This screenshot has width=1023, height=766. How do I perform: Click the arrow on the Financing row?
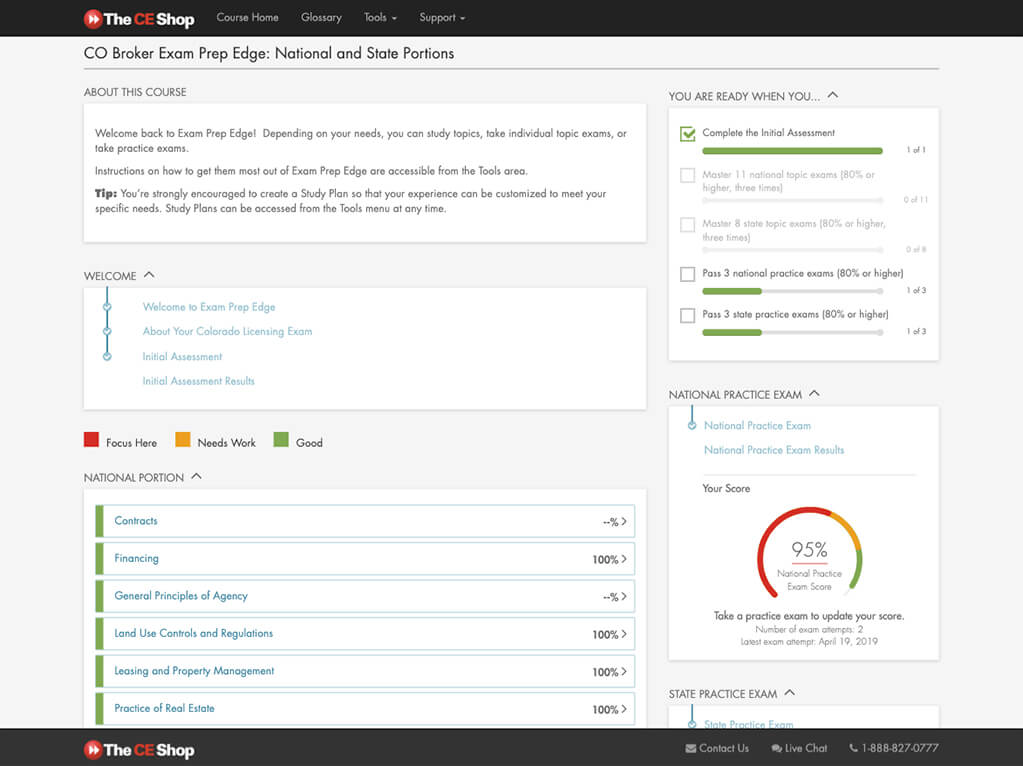point(624,559)
